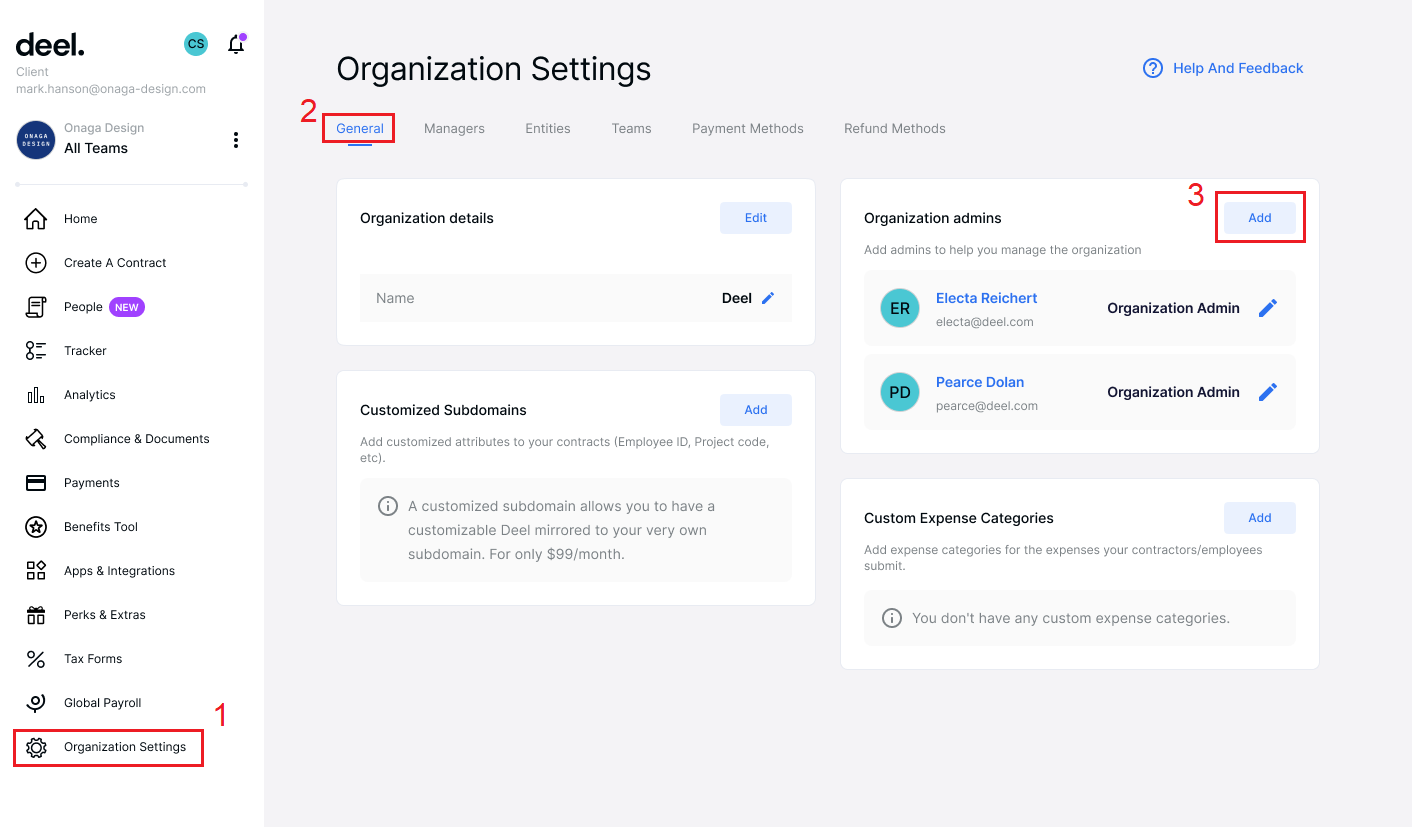Screen dimensions: 1412x827
Task: Click the pencil icon next to Pearce Dolan's role
Action: 1267,391
